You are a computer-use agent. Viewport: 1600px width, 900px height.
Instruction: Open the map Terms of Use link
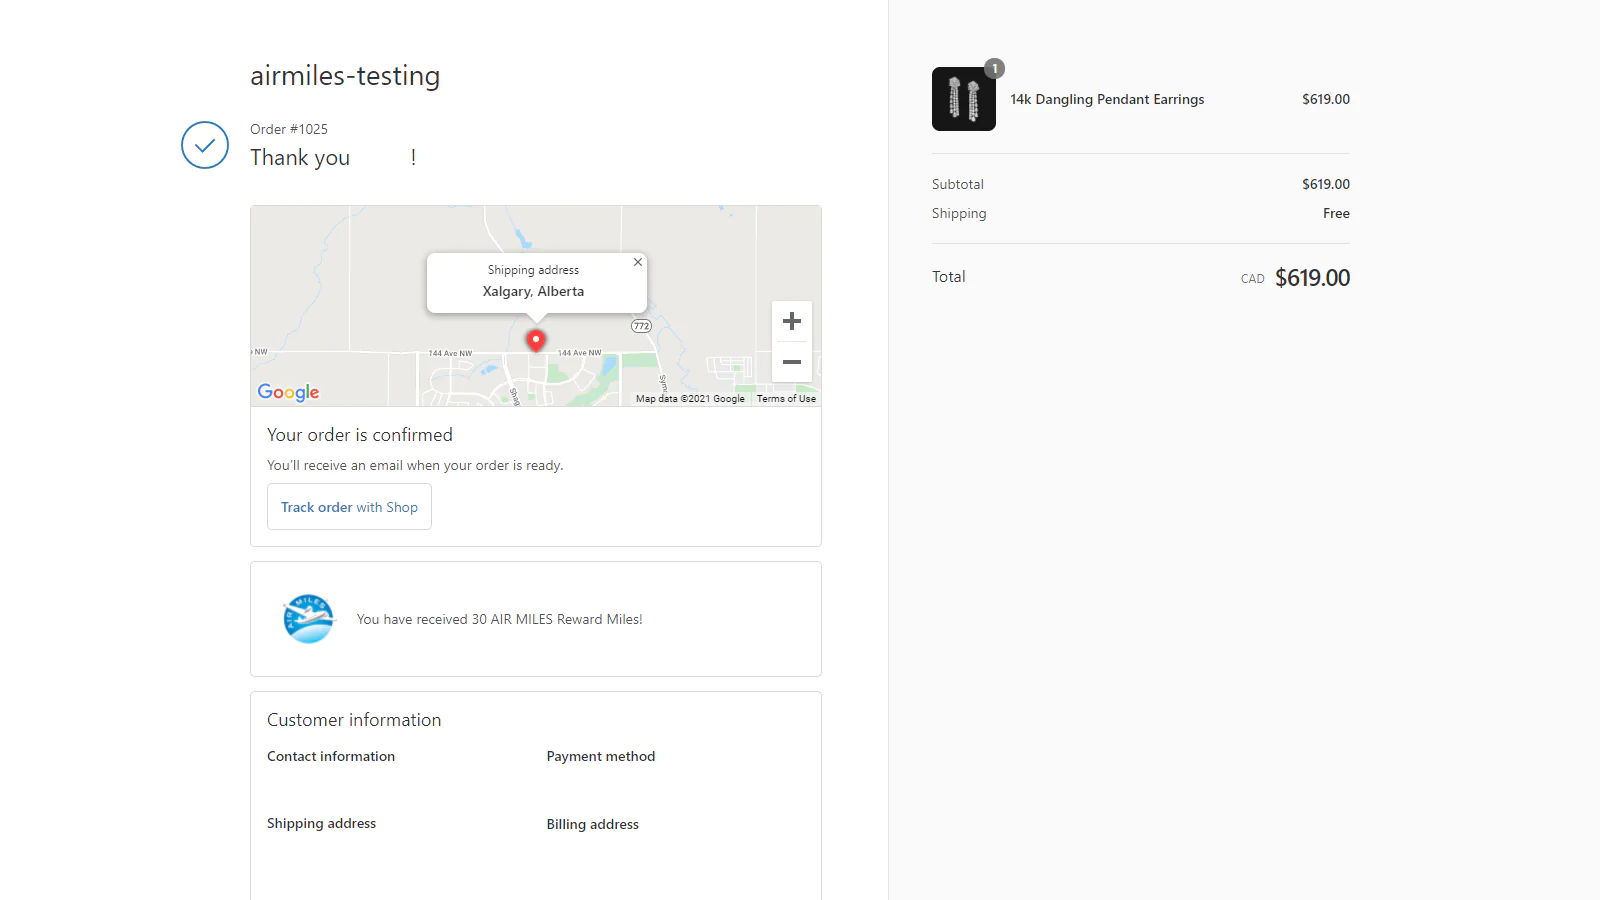[x=786, y=399]
